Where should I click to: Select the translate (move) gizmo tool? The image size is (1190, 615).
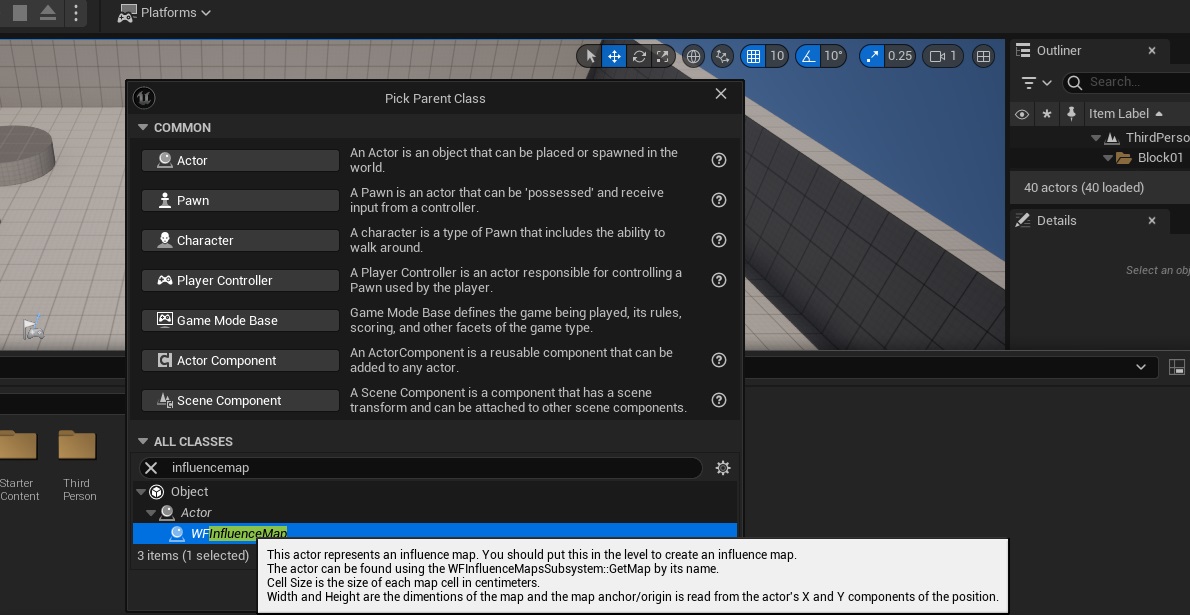614,56
